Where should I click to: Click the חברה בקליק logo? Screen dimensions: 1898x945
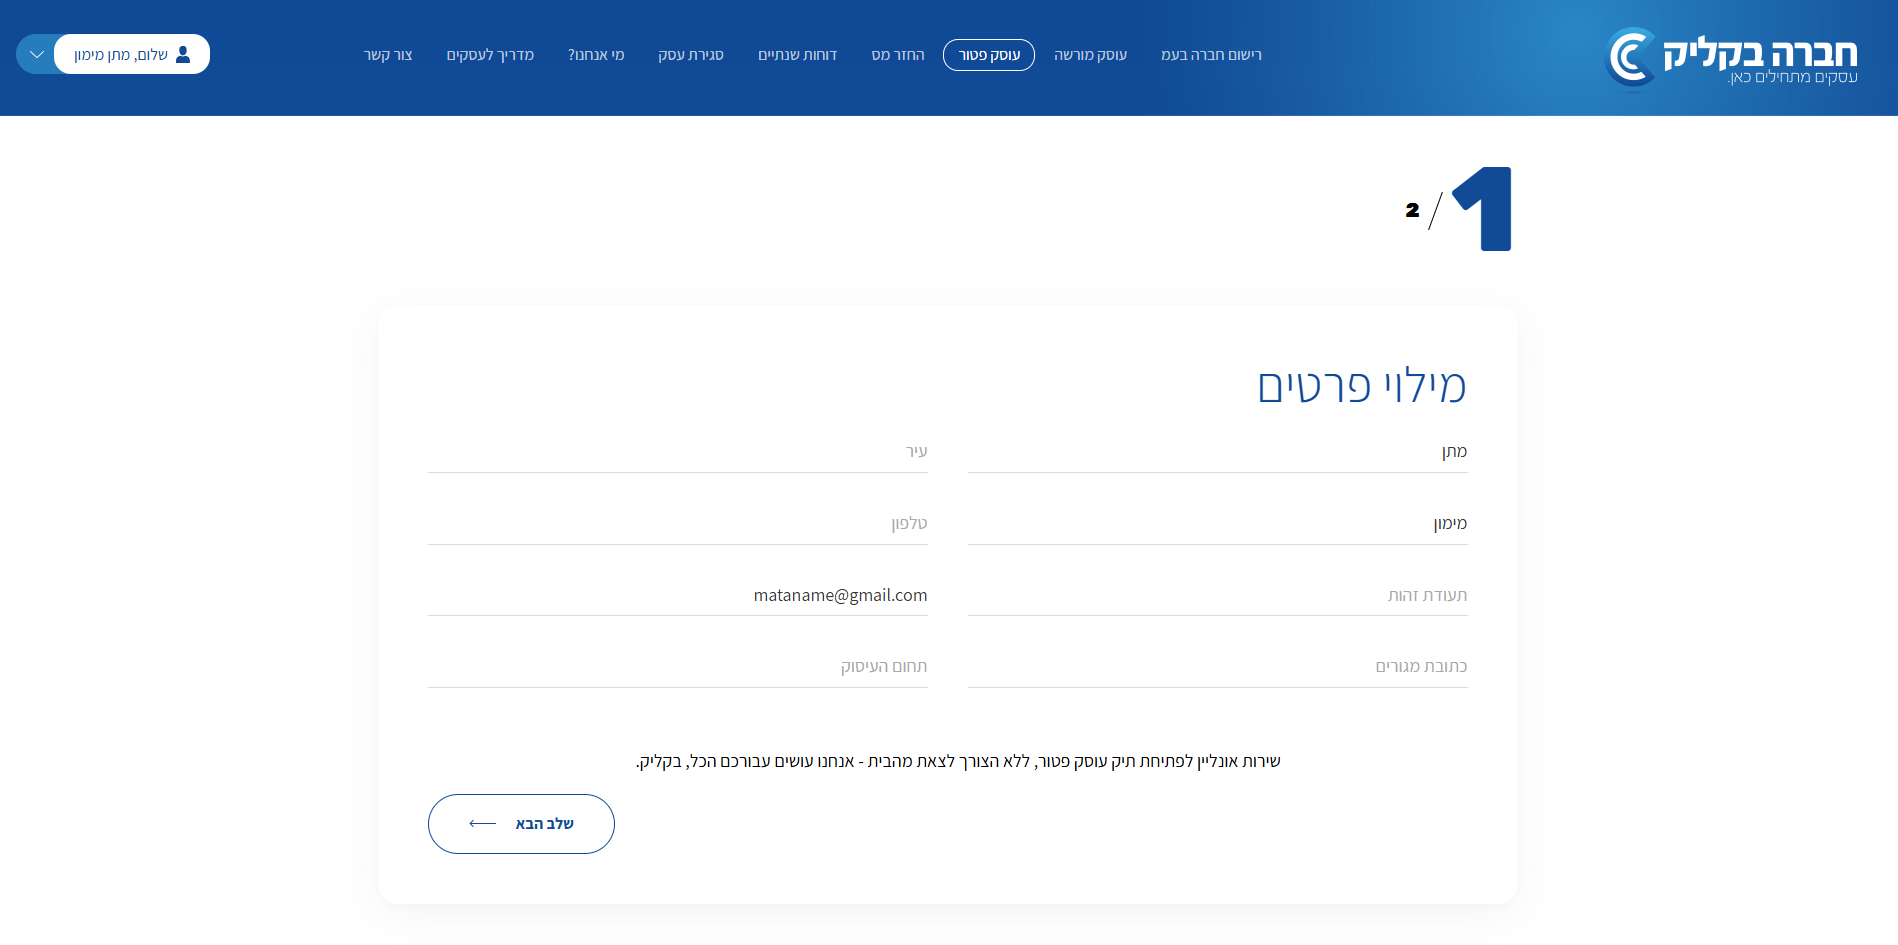click(1731, 57)
